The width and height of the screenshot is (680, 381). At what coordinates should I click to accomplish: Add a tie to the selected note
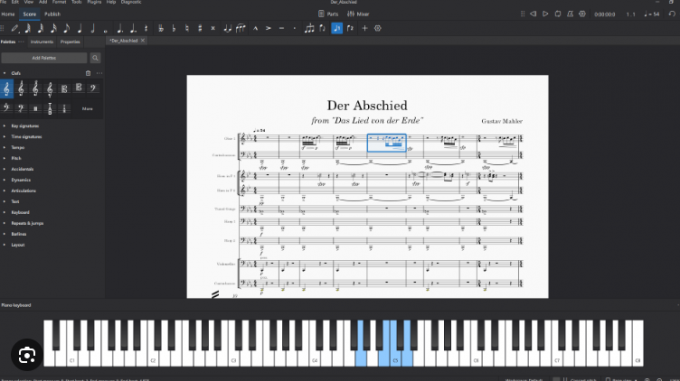[227, 29]
